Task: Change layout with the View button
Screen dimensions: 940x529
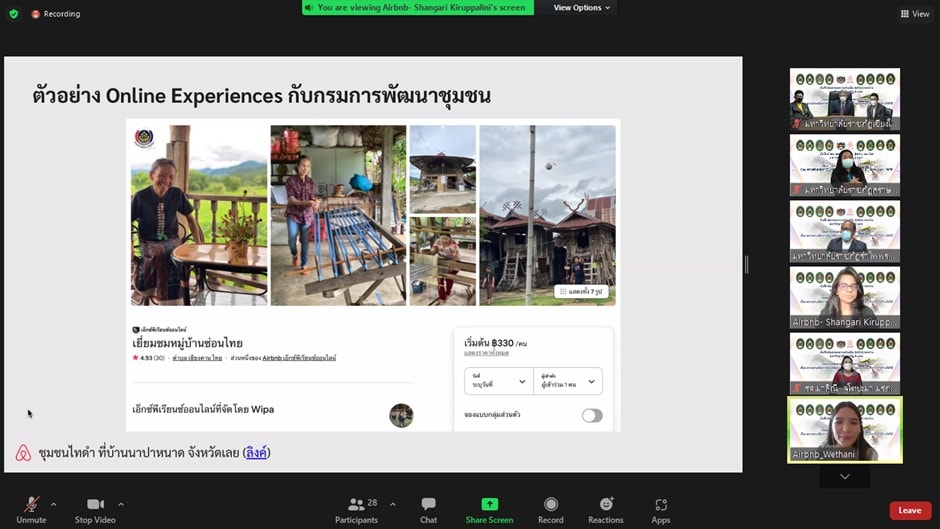Action: pyautogui.click(x=915, y=14)
